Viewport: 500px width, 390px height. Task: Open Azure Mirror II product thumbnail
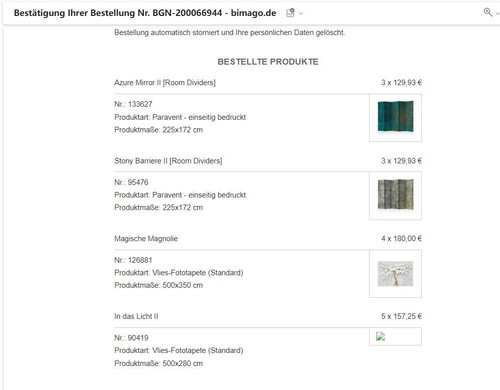(395, 117)
